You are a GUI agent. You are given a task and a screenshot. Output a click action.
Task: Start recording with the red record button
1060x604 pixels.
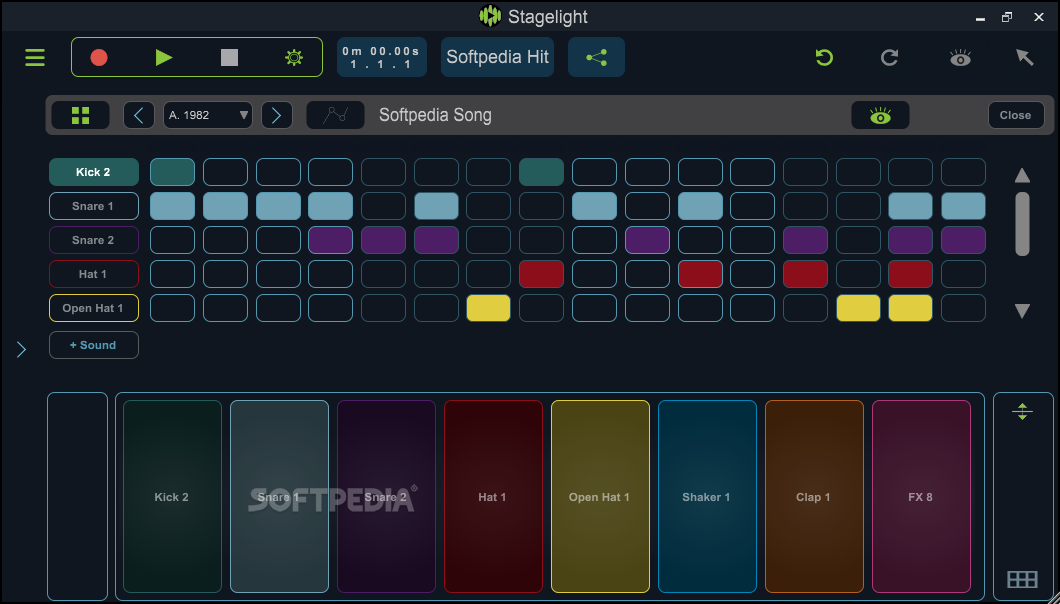[99, 57]
